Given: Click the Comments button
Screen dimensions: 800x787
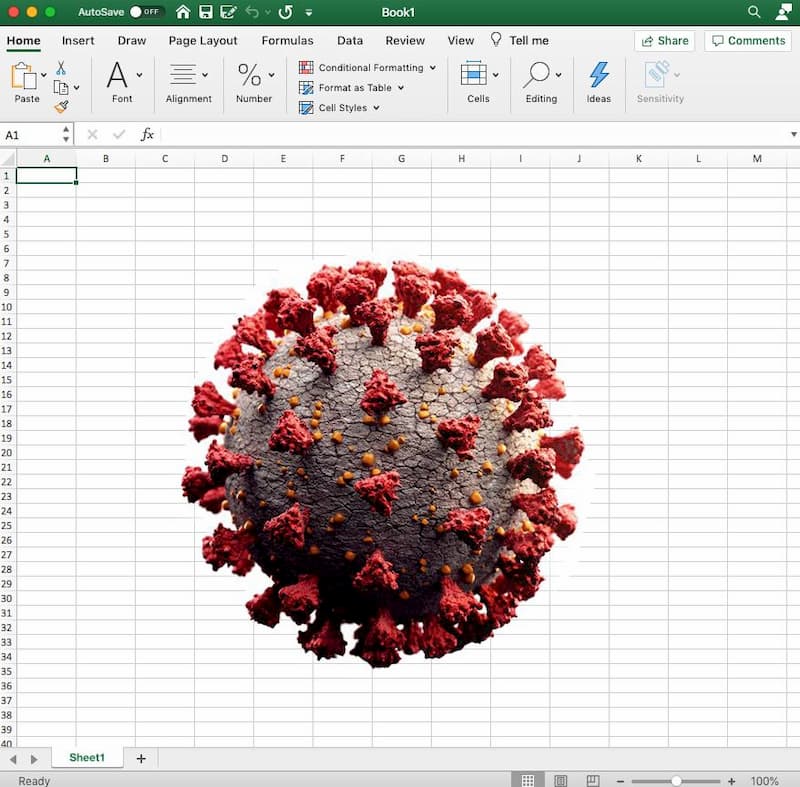Looking at the screenshot, I should tap(748, 41).
